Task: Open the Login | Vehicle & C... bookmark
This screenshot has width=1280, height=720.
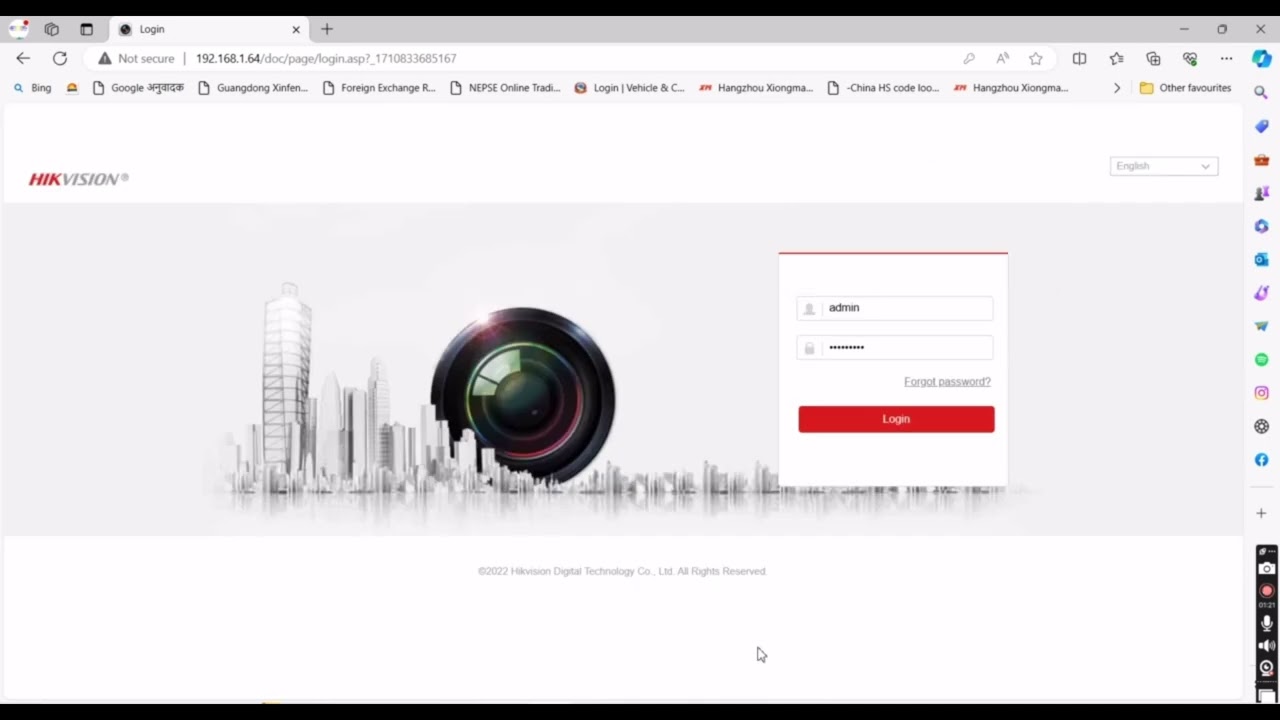Action: point(629,88)
